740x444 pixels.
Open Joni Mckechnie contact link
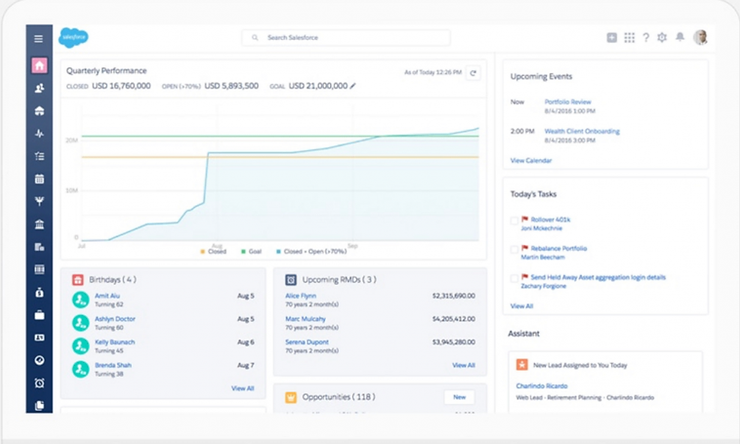coord(541,228)
